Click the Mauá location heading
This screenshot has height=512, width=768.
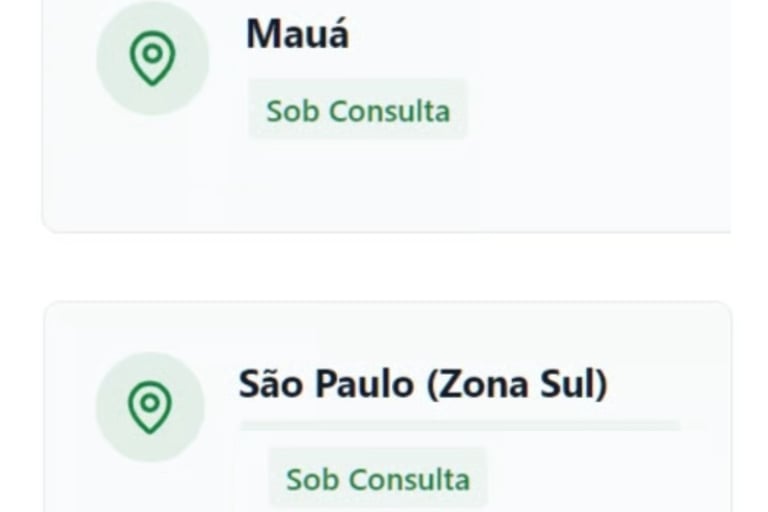[x=297, y=35]
